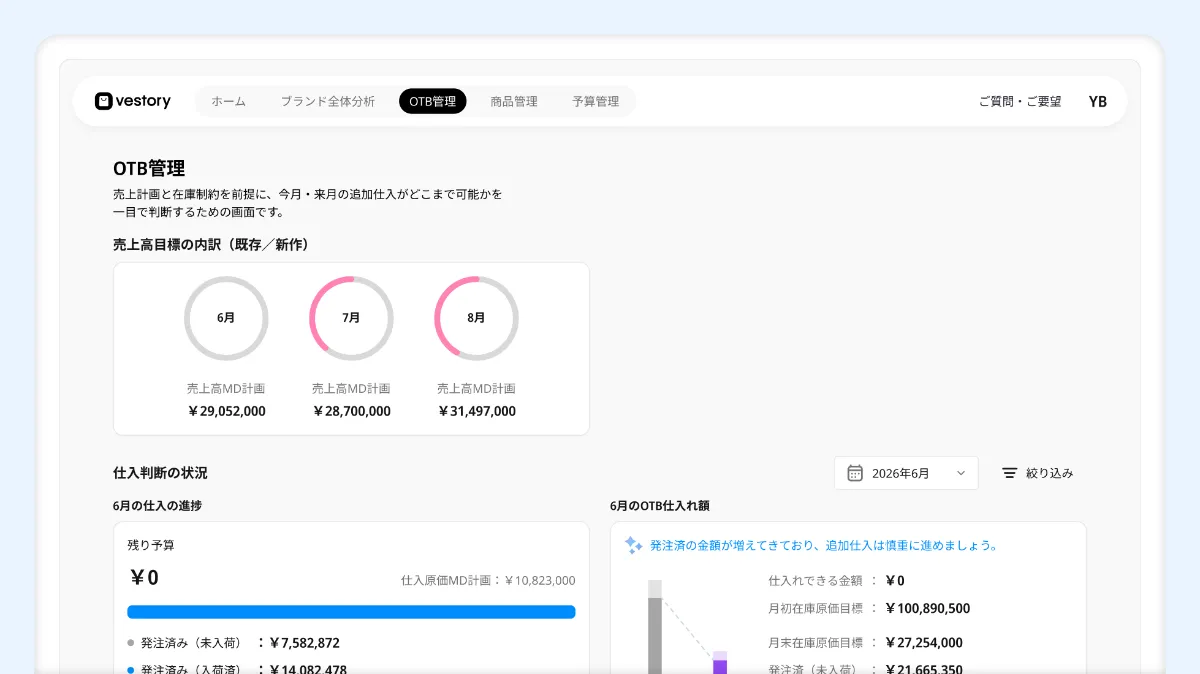Select the 7月 donut chart

point(351,318)
